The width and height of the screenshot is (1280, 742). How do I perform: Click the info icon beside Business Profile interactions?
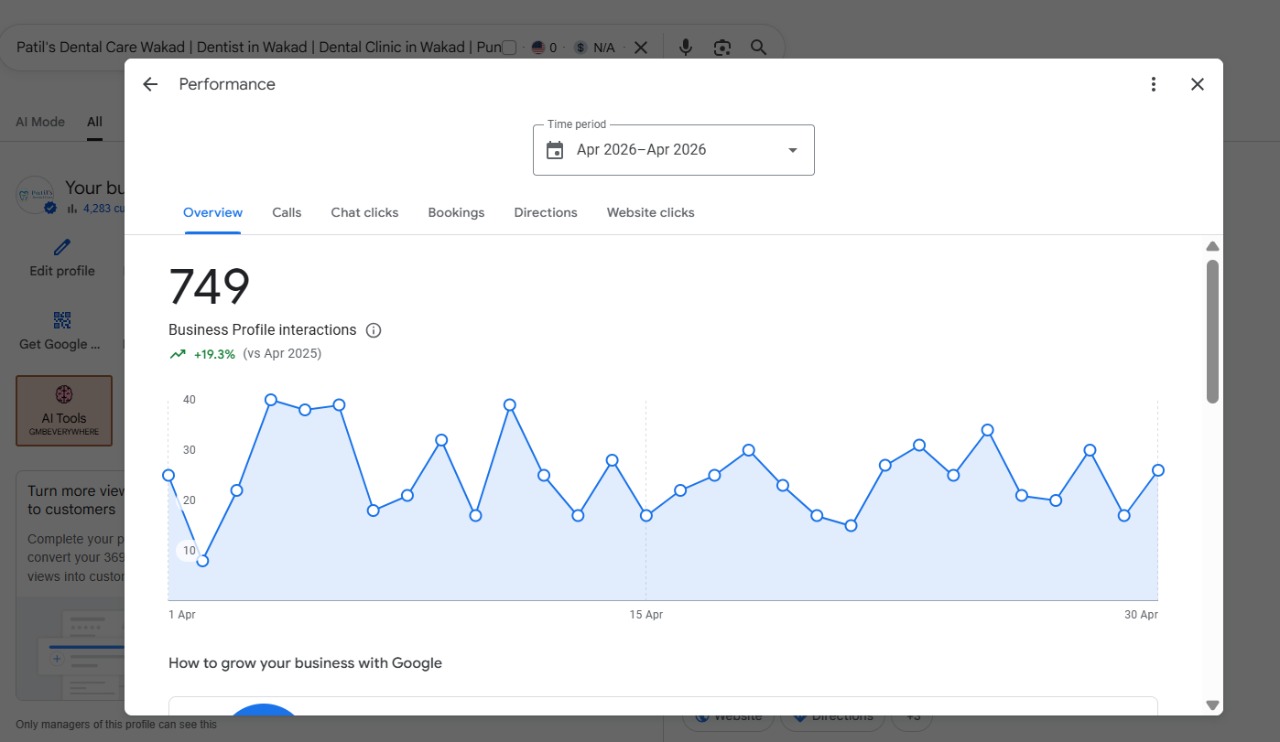click(x=373, y=330)
